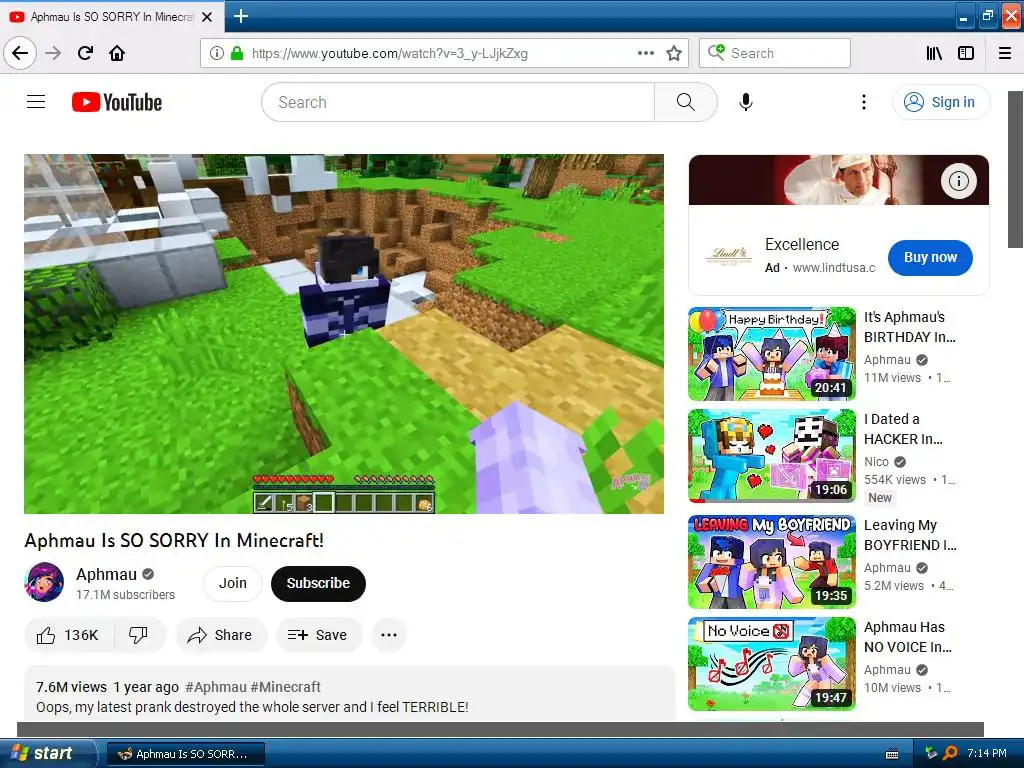Open the Nico channel name
This screenshot has height=768, width=1024.
pos(876,462)
